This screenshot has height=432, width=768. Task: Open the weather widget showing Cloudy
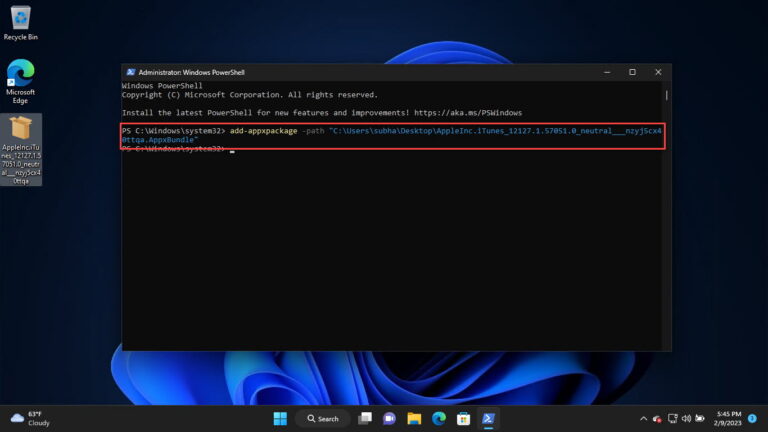[30, 419]
